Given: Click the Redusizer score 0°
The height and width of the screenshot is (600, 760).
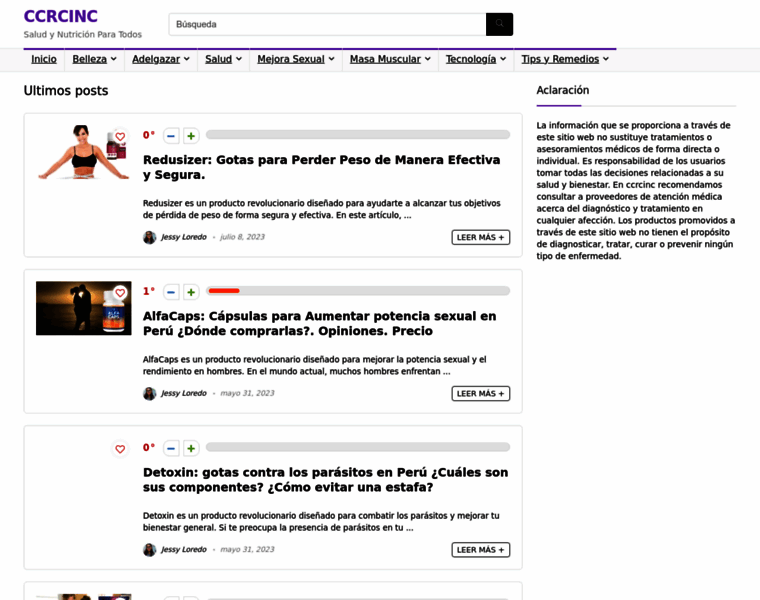Looking at the screenshot, I should (x=149, y=135).
